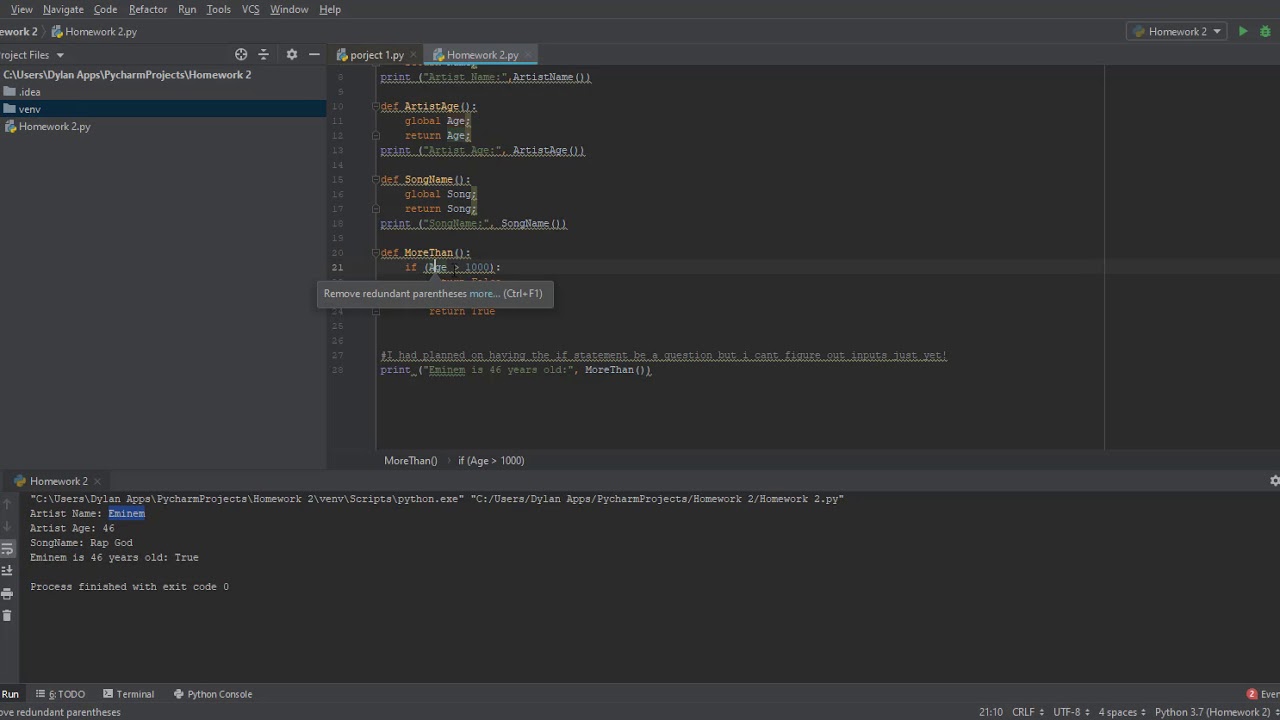1280x720 pixels.
Task: Start debugging with the bug icon
Action: tap(1266, 31)
